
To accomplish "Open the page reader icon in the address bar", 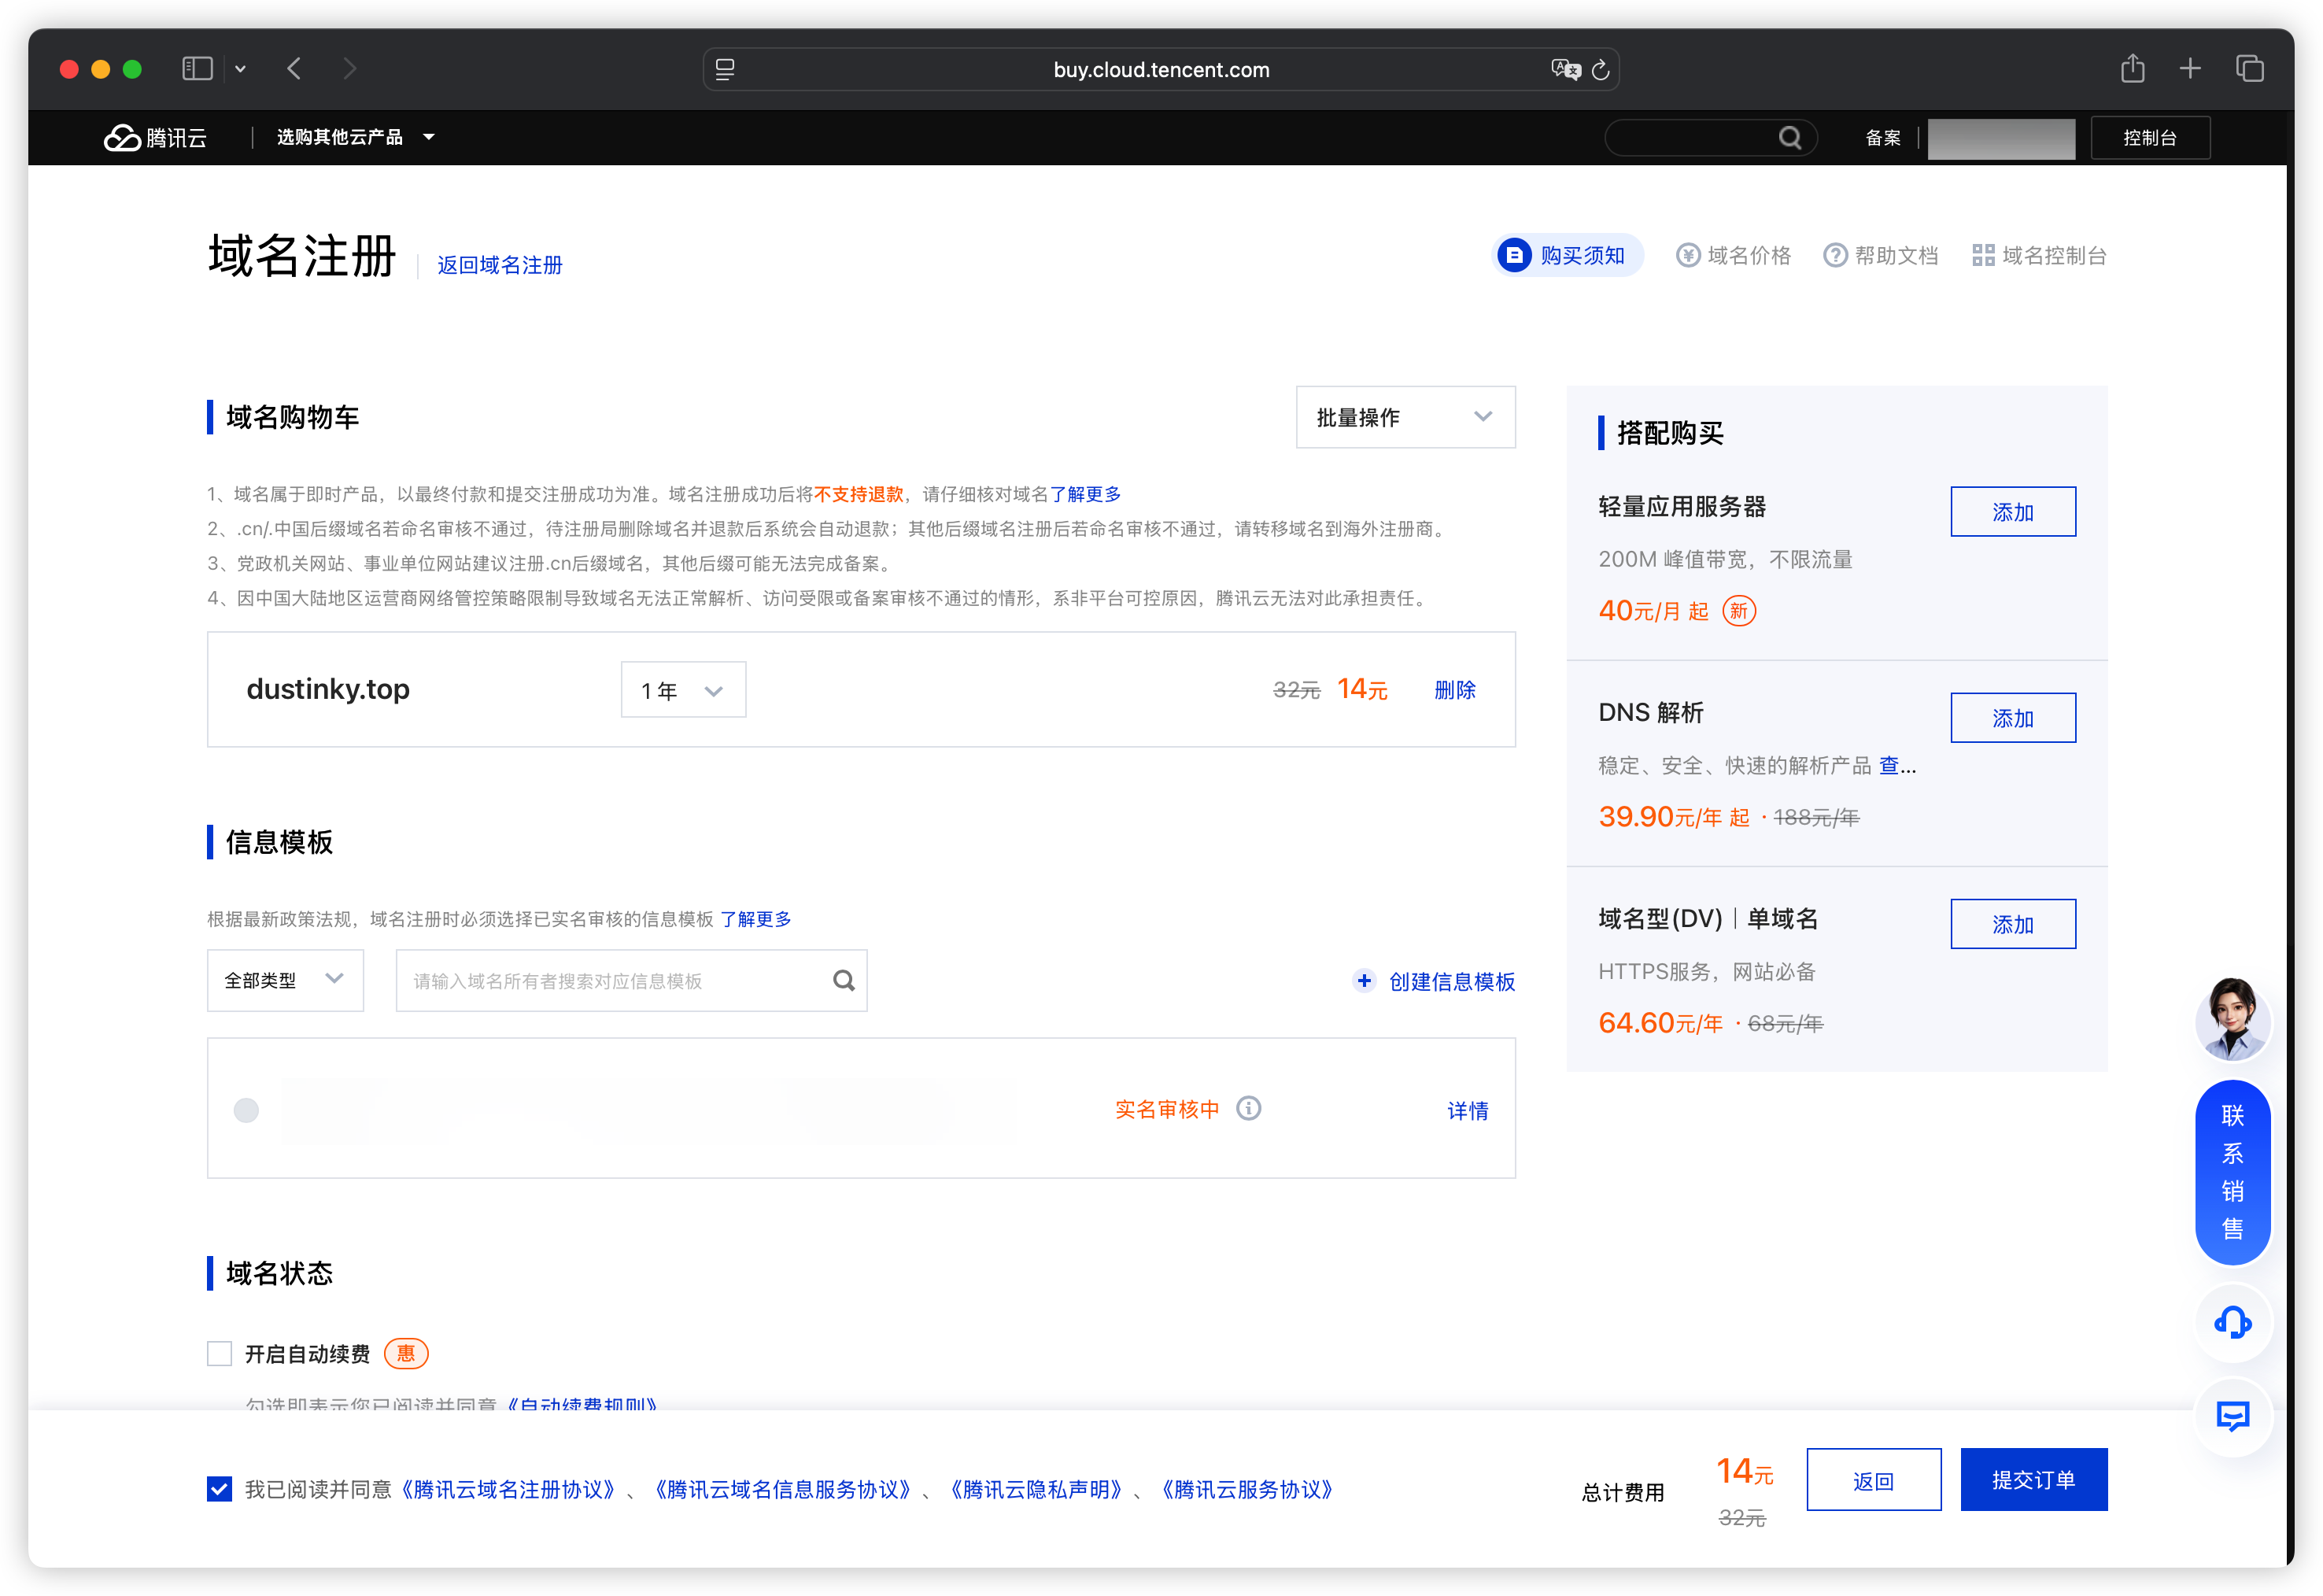I will click(725, 69).
